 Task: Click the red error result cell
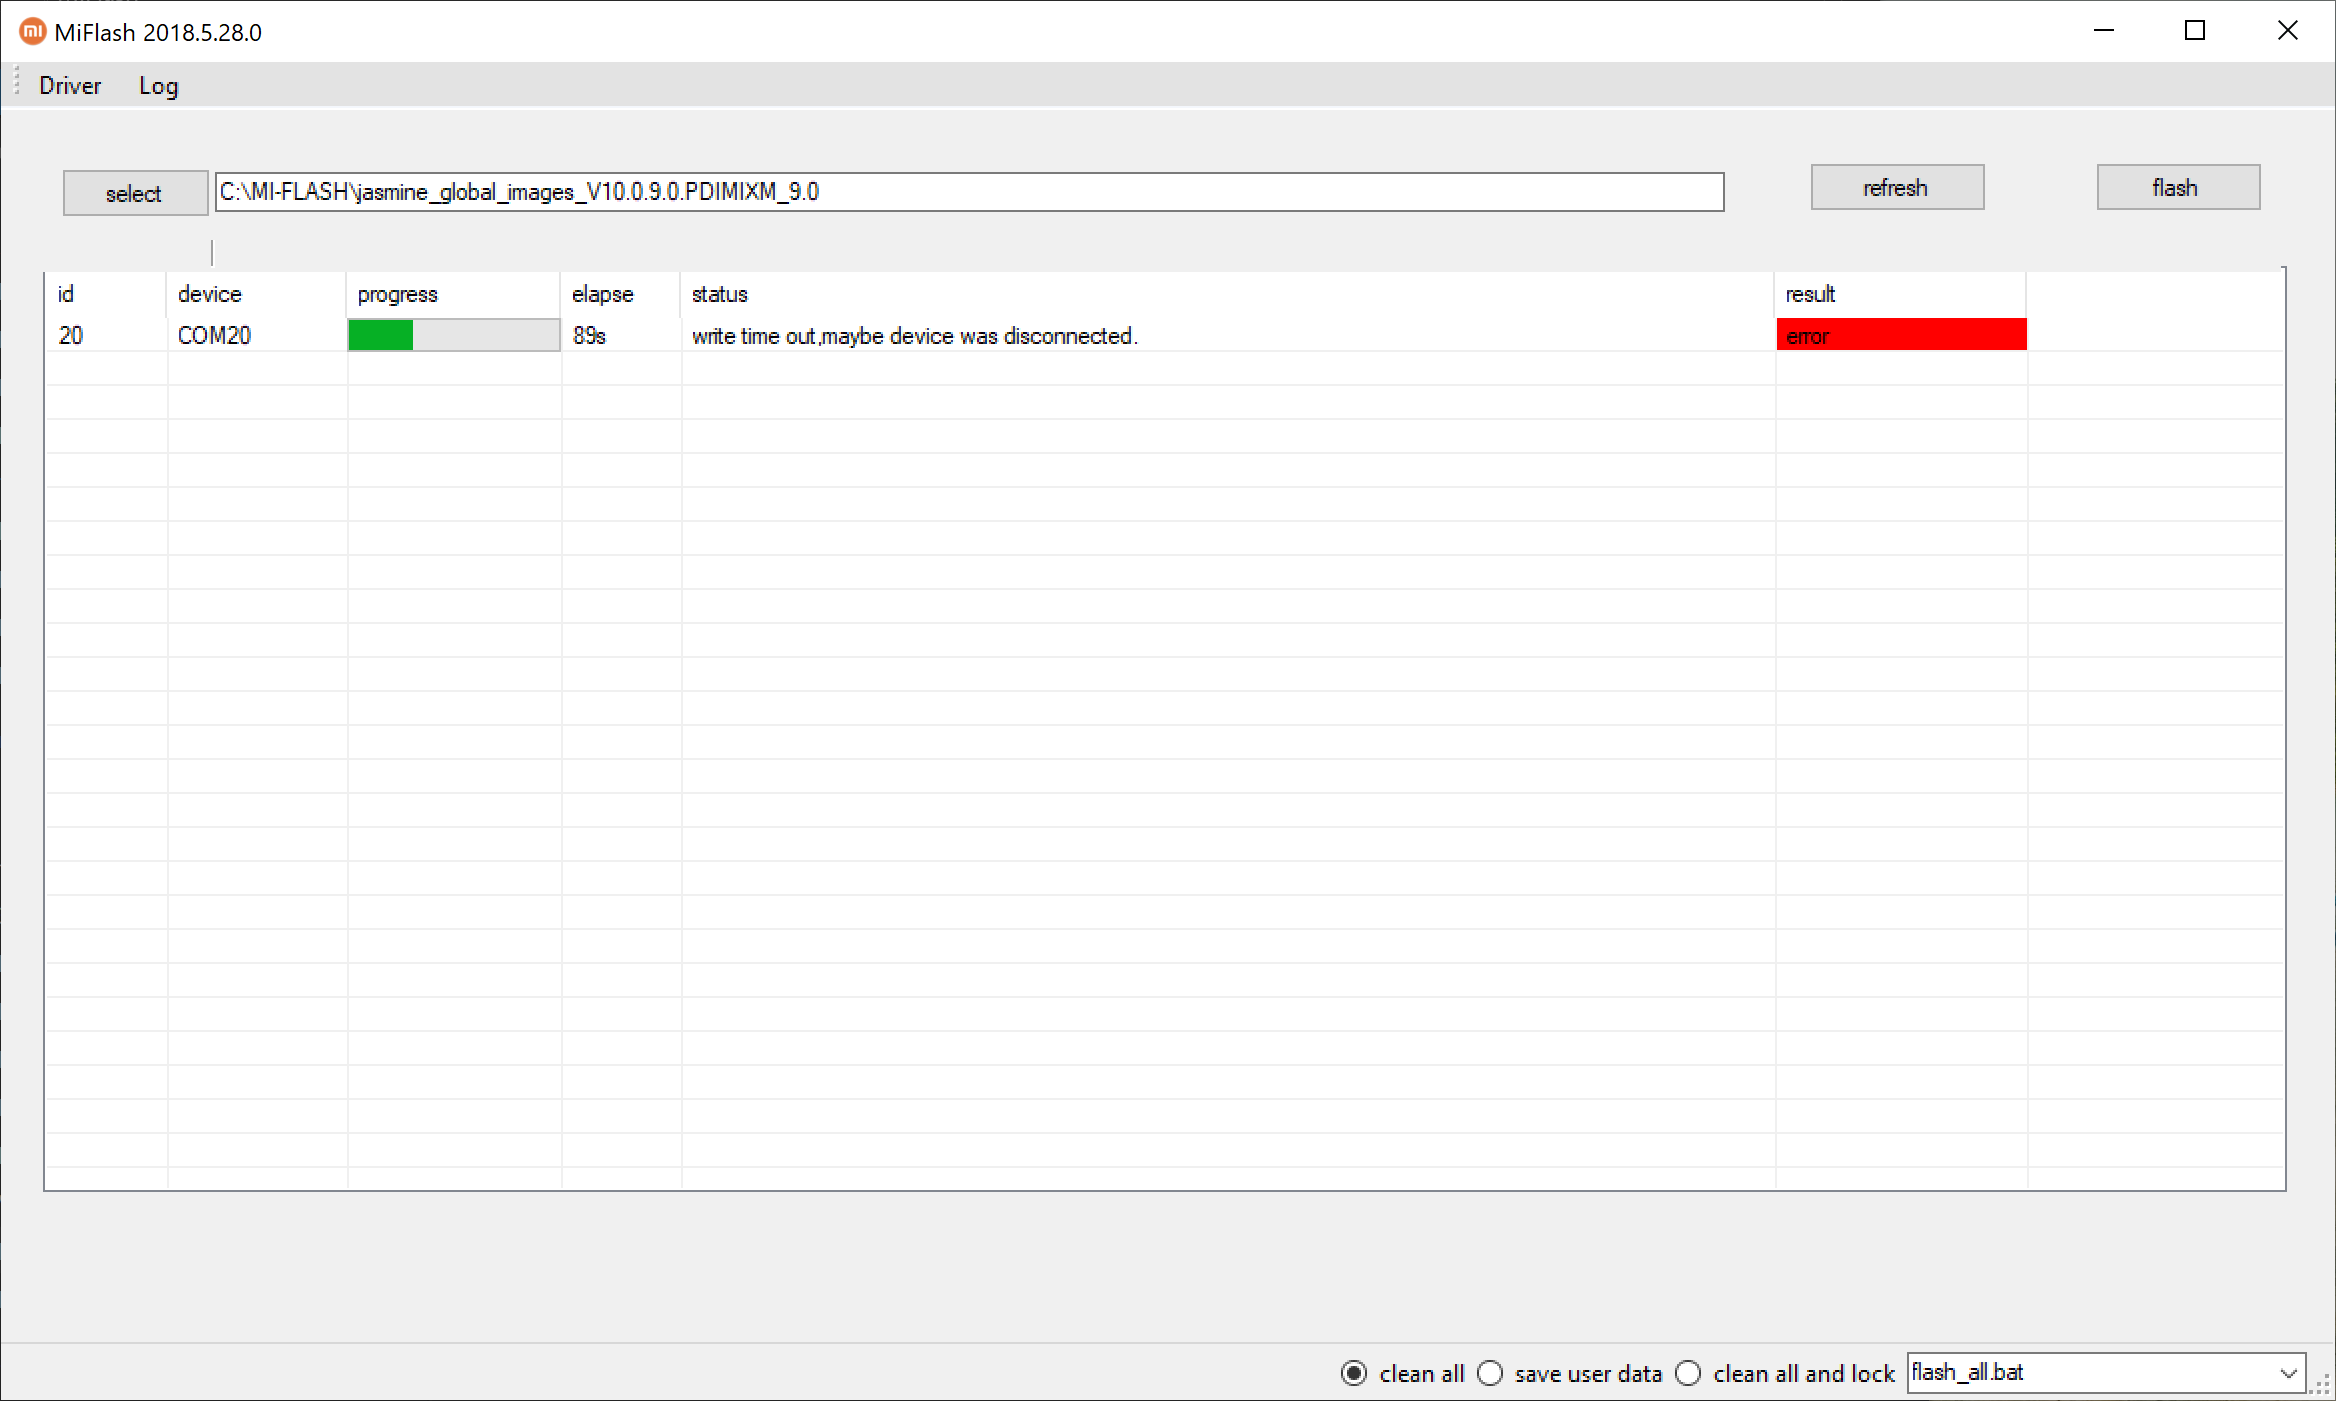1900,335
